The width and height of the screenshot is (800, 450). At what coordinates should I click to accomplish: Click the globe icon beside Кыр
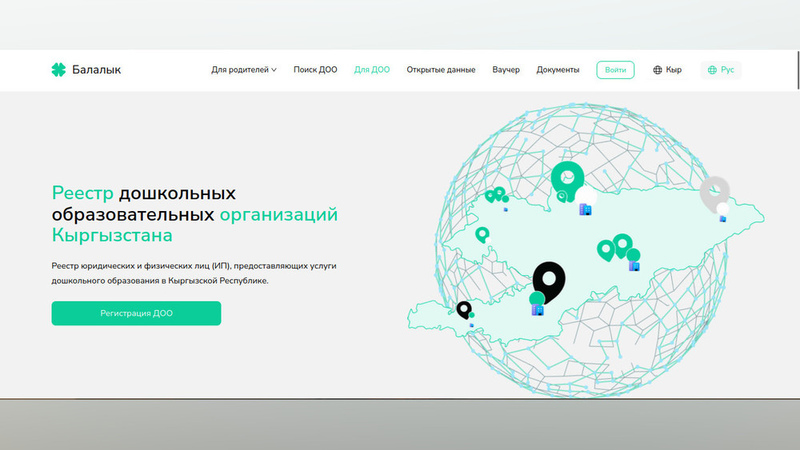pyautogui.click(x=658, y=70)
